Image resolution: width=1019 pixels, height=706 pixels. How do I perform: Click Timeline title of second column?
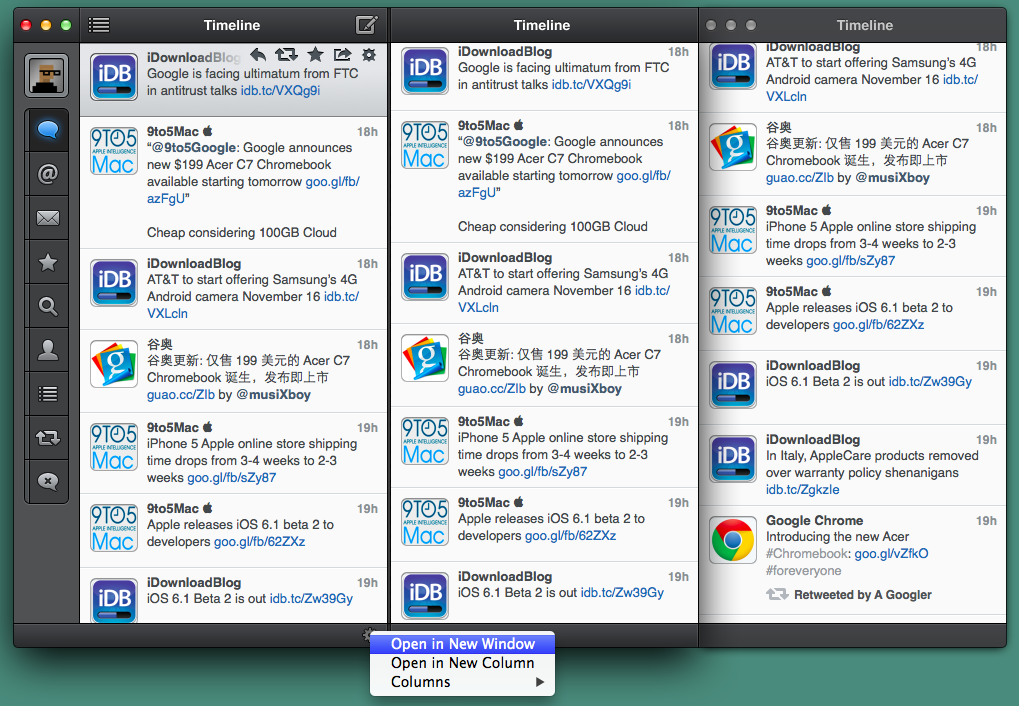[541, 25]
